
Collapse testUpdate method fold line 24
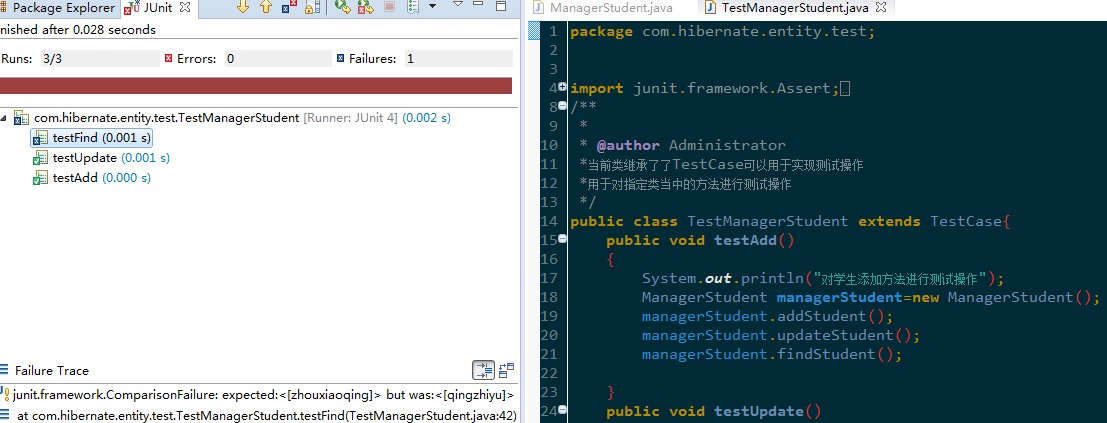(563, 410)
